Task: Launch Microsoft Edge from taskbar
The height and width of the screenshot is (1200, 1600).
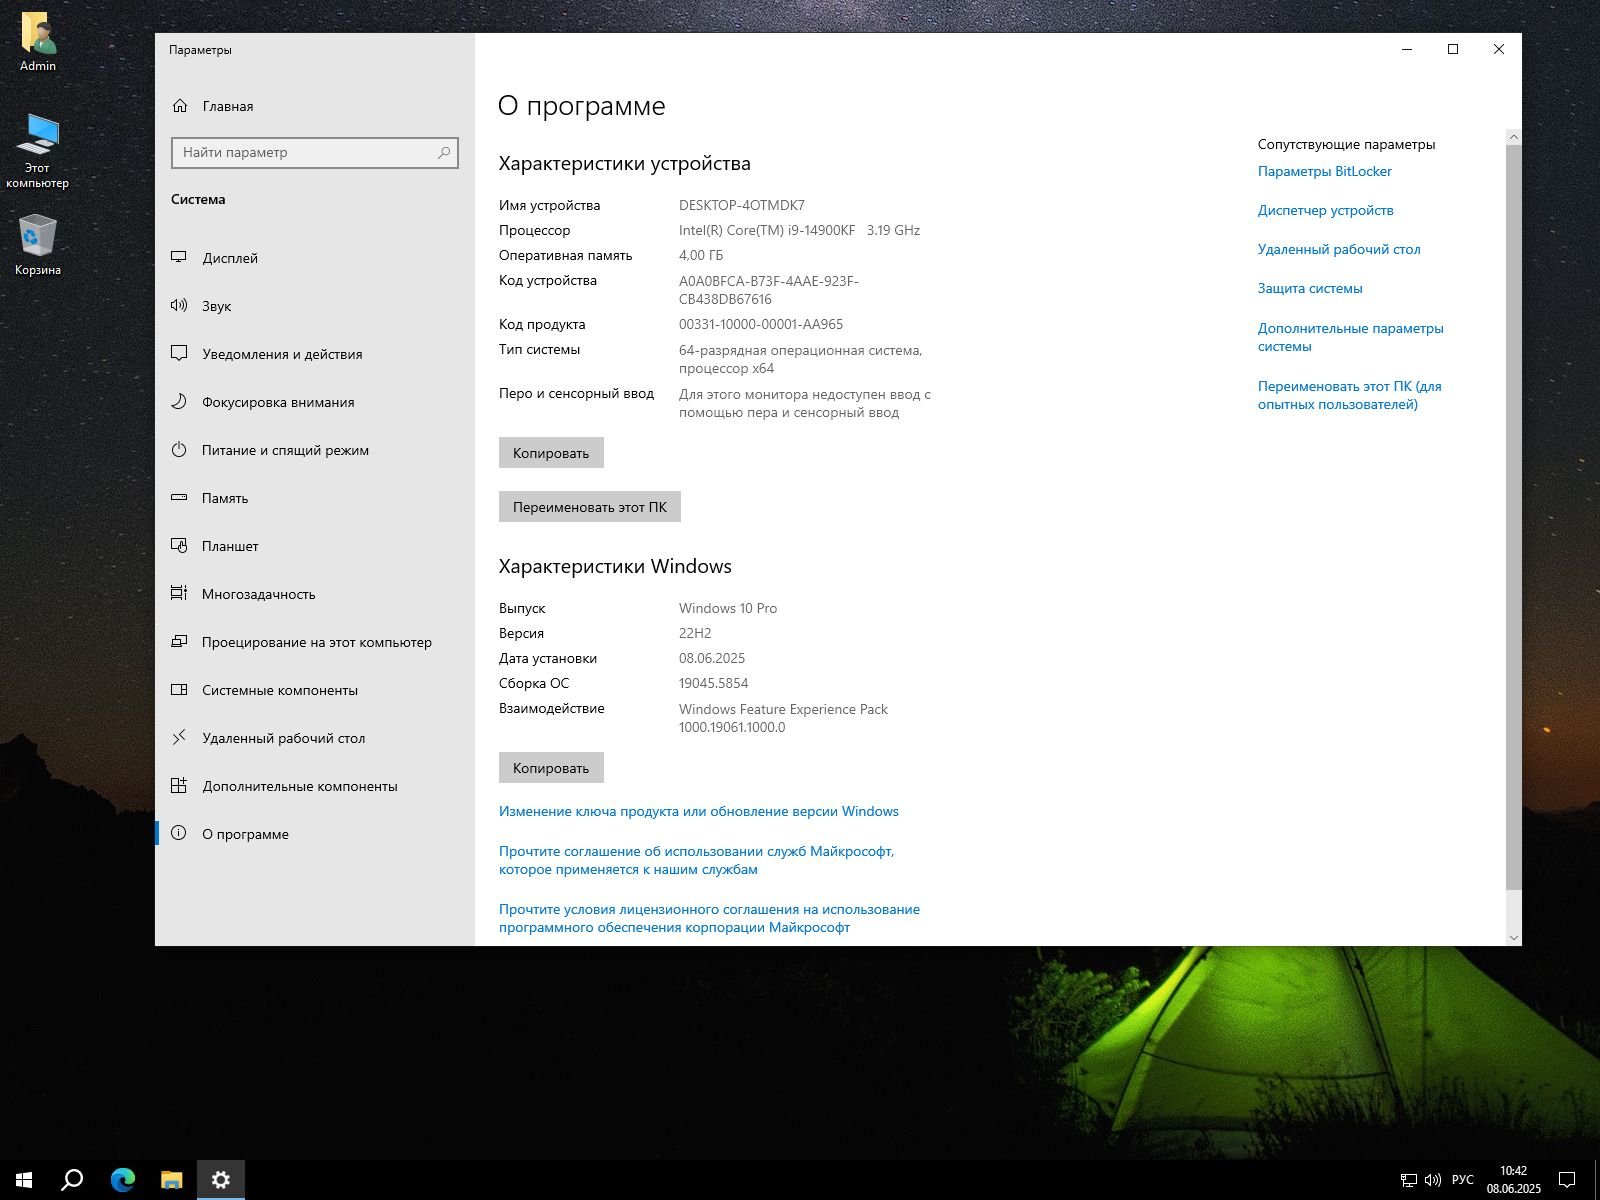Action: tap(122, 1180)
